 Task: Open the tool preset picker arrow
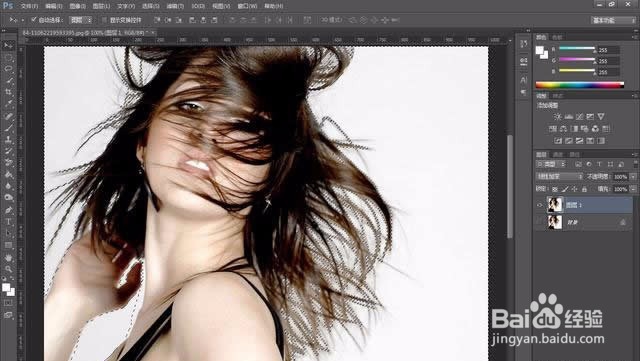(22, 20)
